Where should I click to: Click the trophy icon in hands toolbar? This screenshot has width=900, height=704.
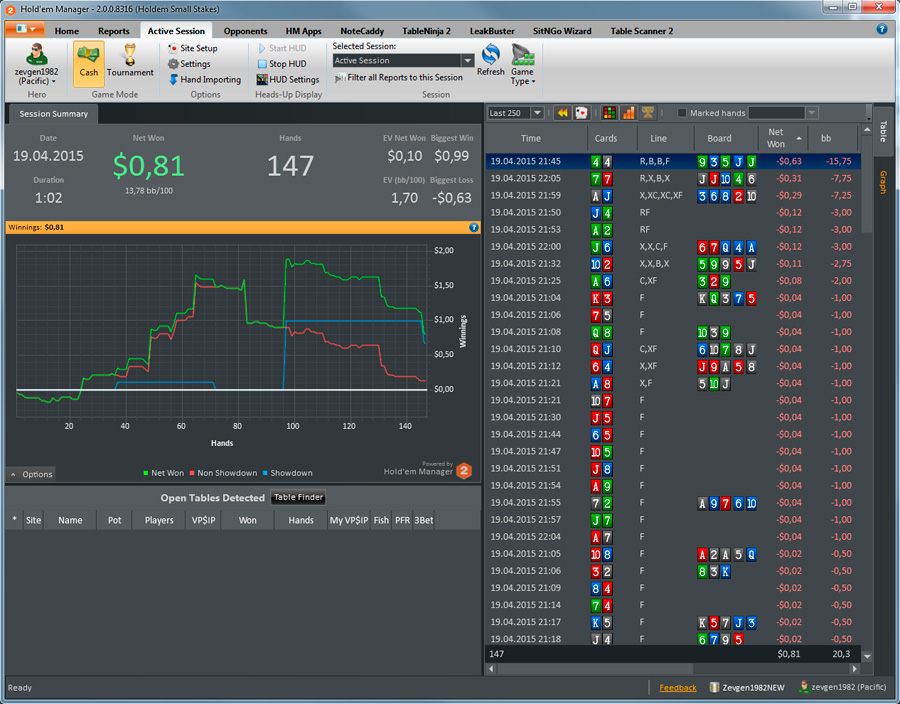point(648,113)
